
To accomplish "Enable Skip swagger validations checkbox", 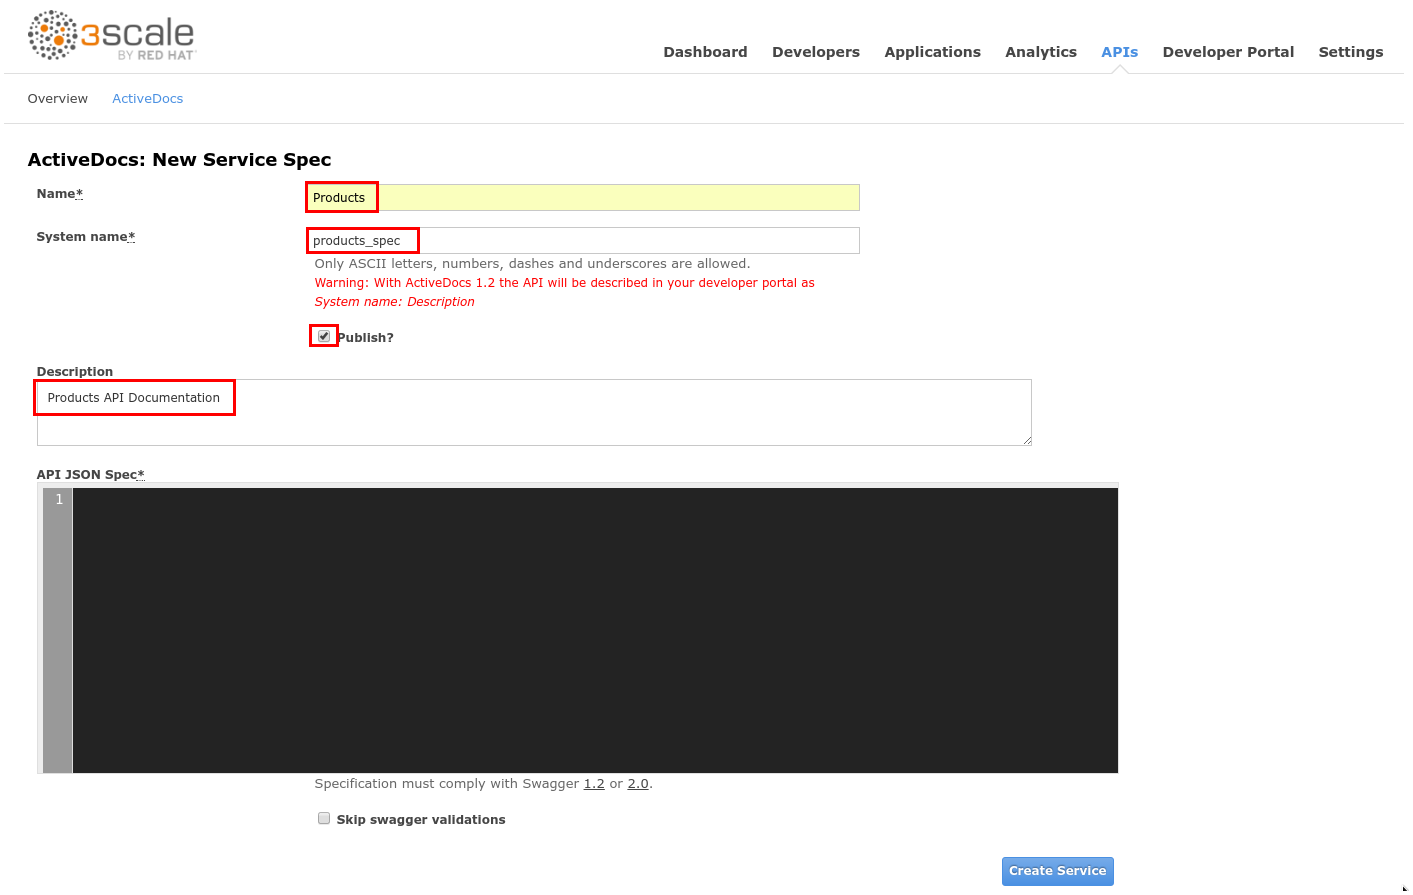I will tap(324, 819).
